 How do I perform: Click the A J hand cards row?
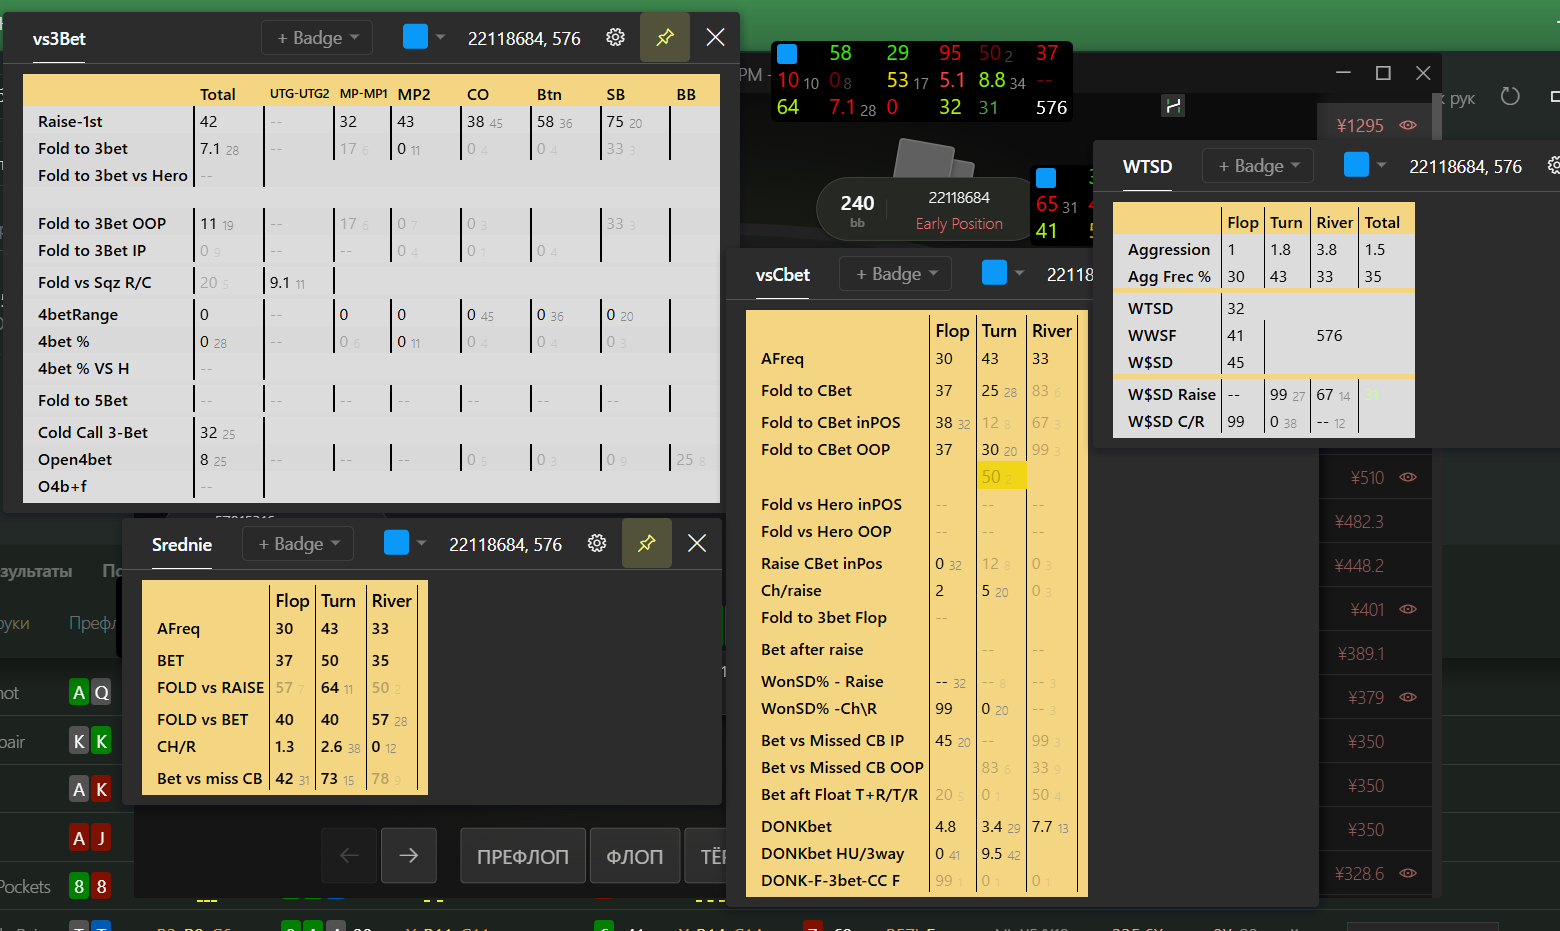pos(90,838)
